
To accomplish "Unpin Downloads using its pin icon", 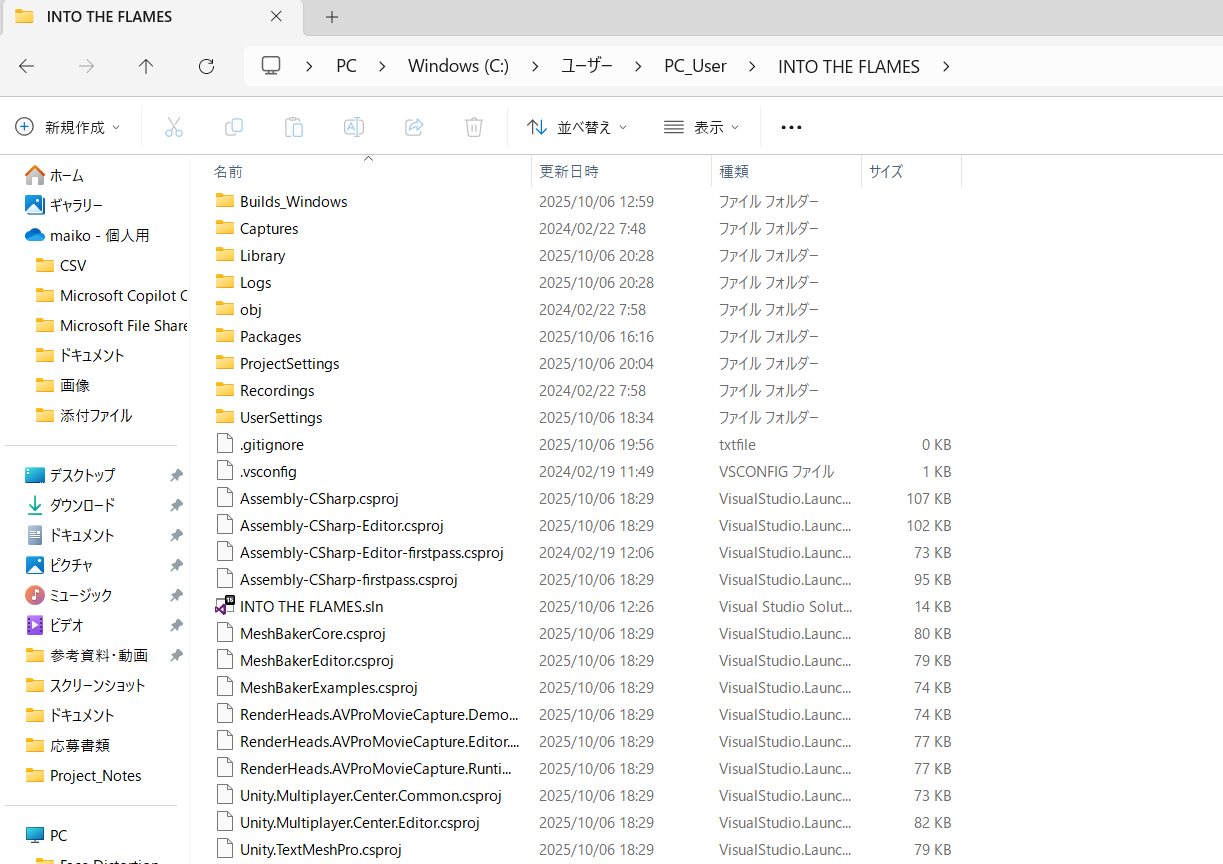I will [176, 505].
